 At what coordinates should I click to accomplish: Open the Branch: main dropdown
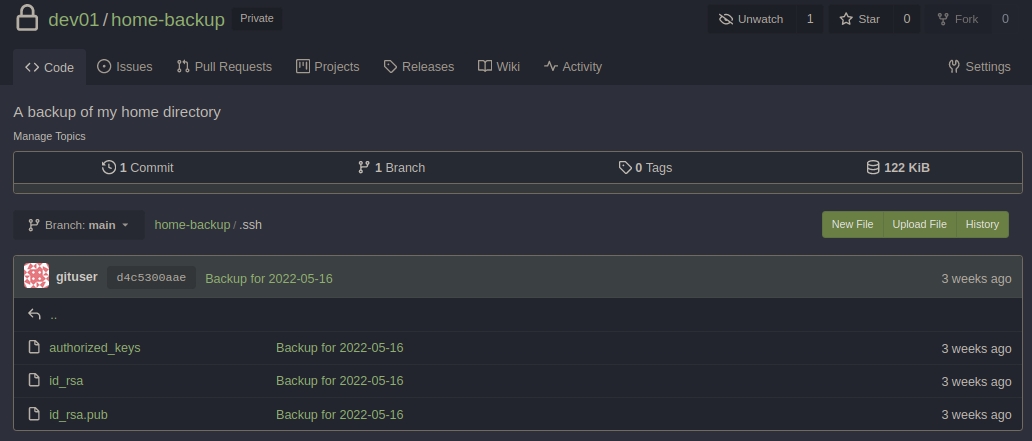(79, 225)
